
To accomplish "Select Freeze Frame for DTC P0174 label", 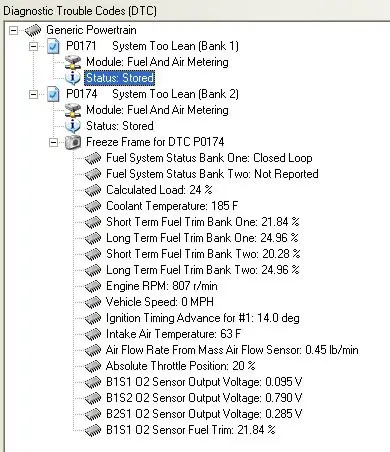I will (155, 142).
